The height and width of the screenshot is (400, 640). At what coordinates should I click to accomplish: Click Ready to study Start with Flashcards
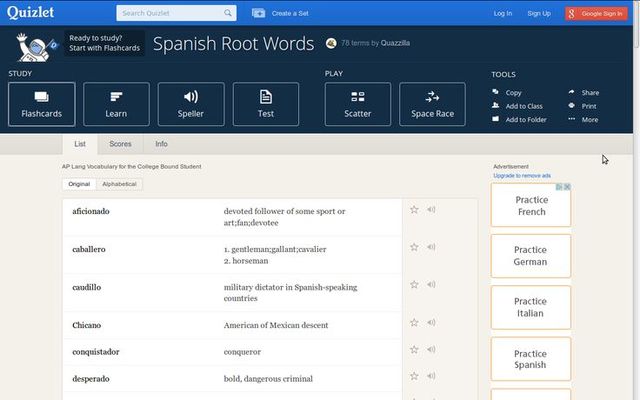tap(104, 43)
